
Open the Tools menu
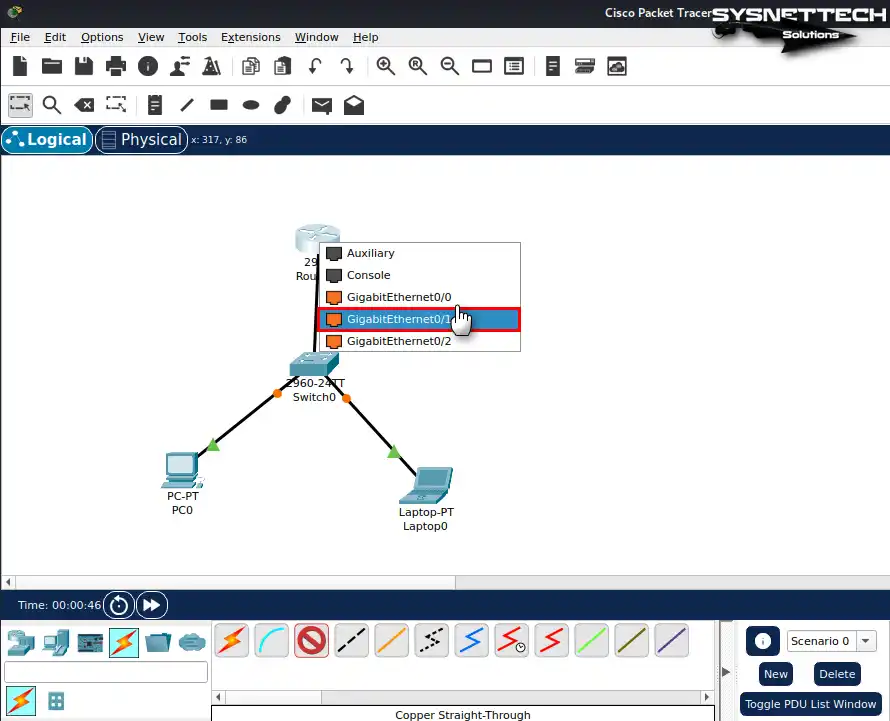pyautogui.click(x=192, y=37)
